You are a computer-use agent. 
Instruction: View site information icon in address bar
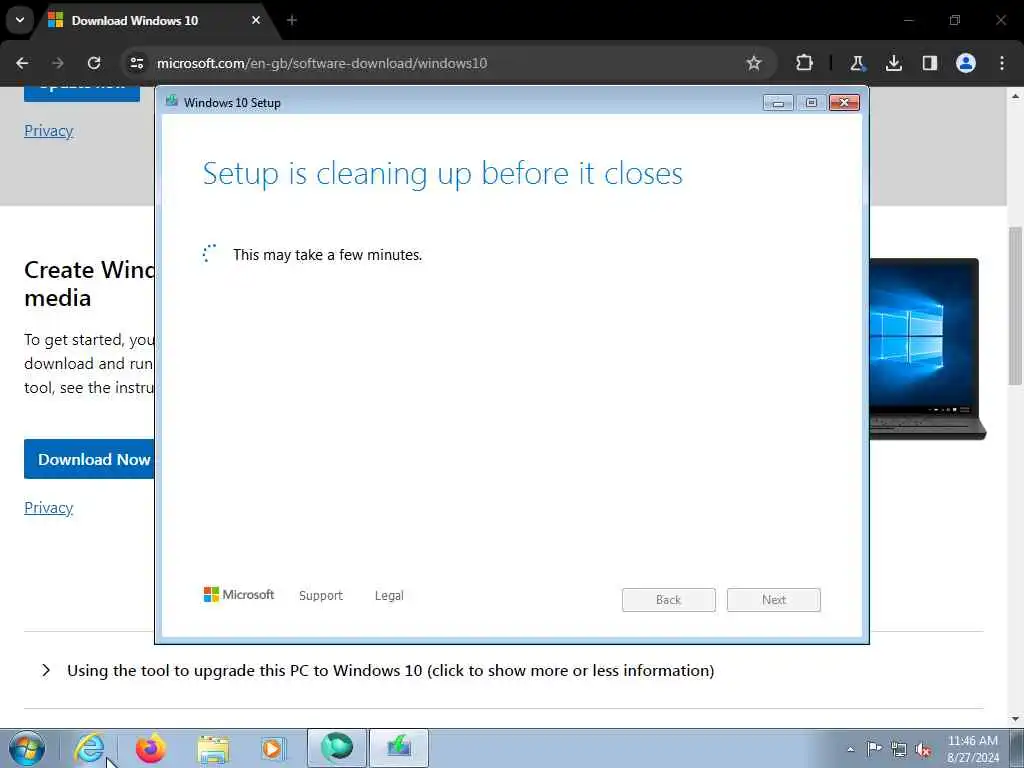(x=136, y=63)
